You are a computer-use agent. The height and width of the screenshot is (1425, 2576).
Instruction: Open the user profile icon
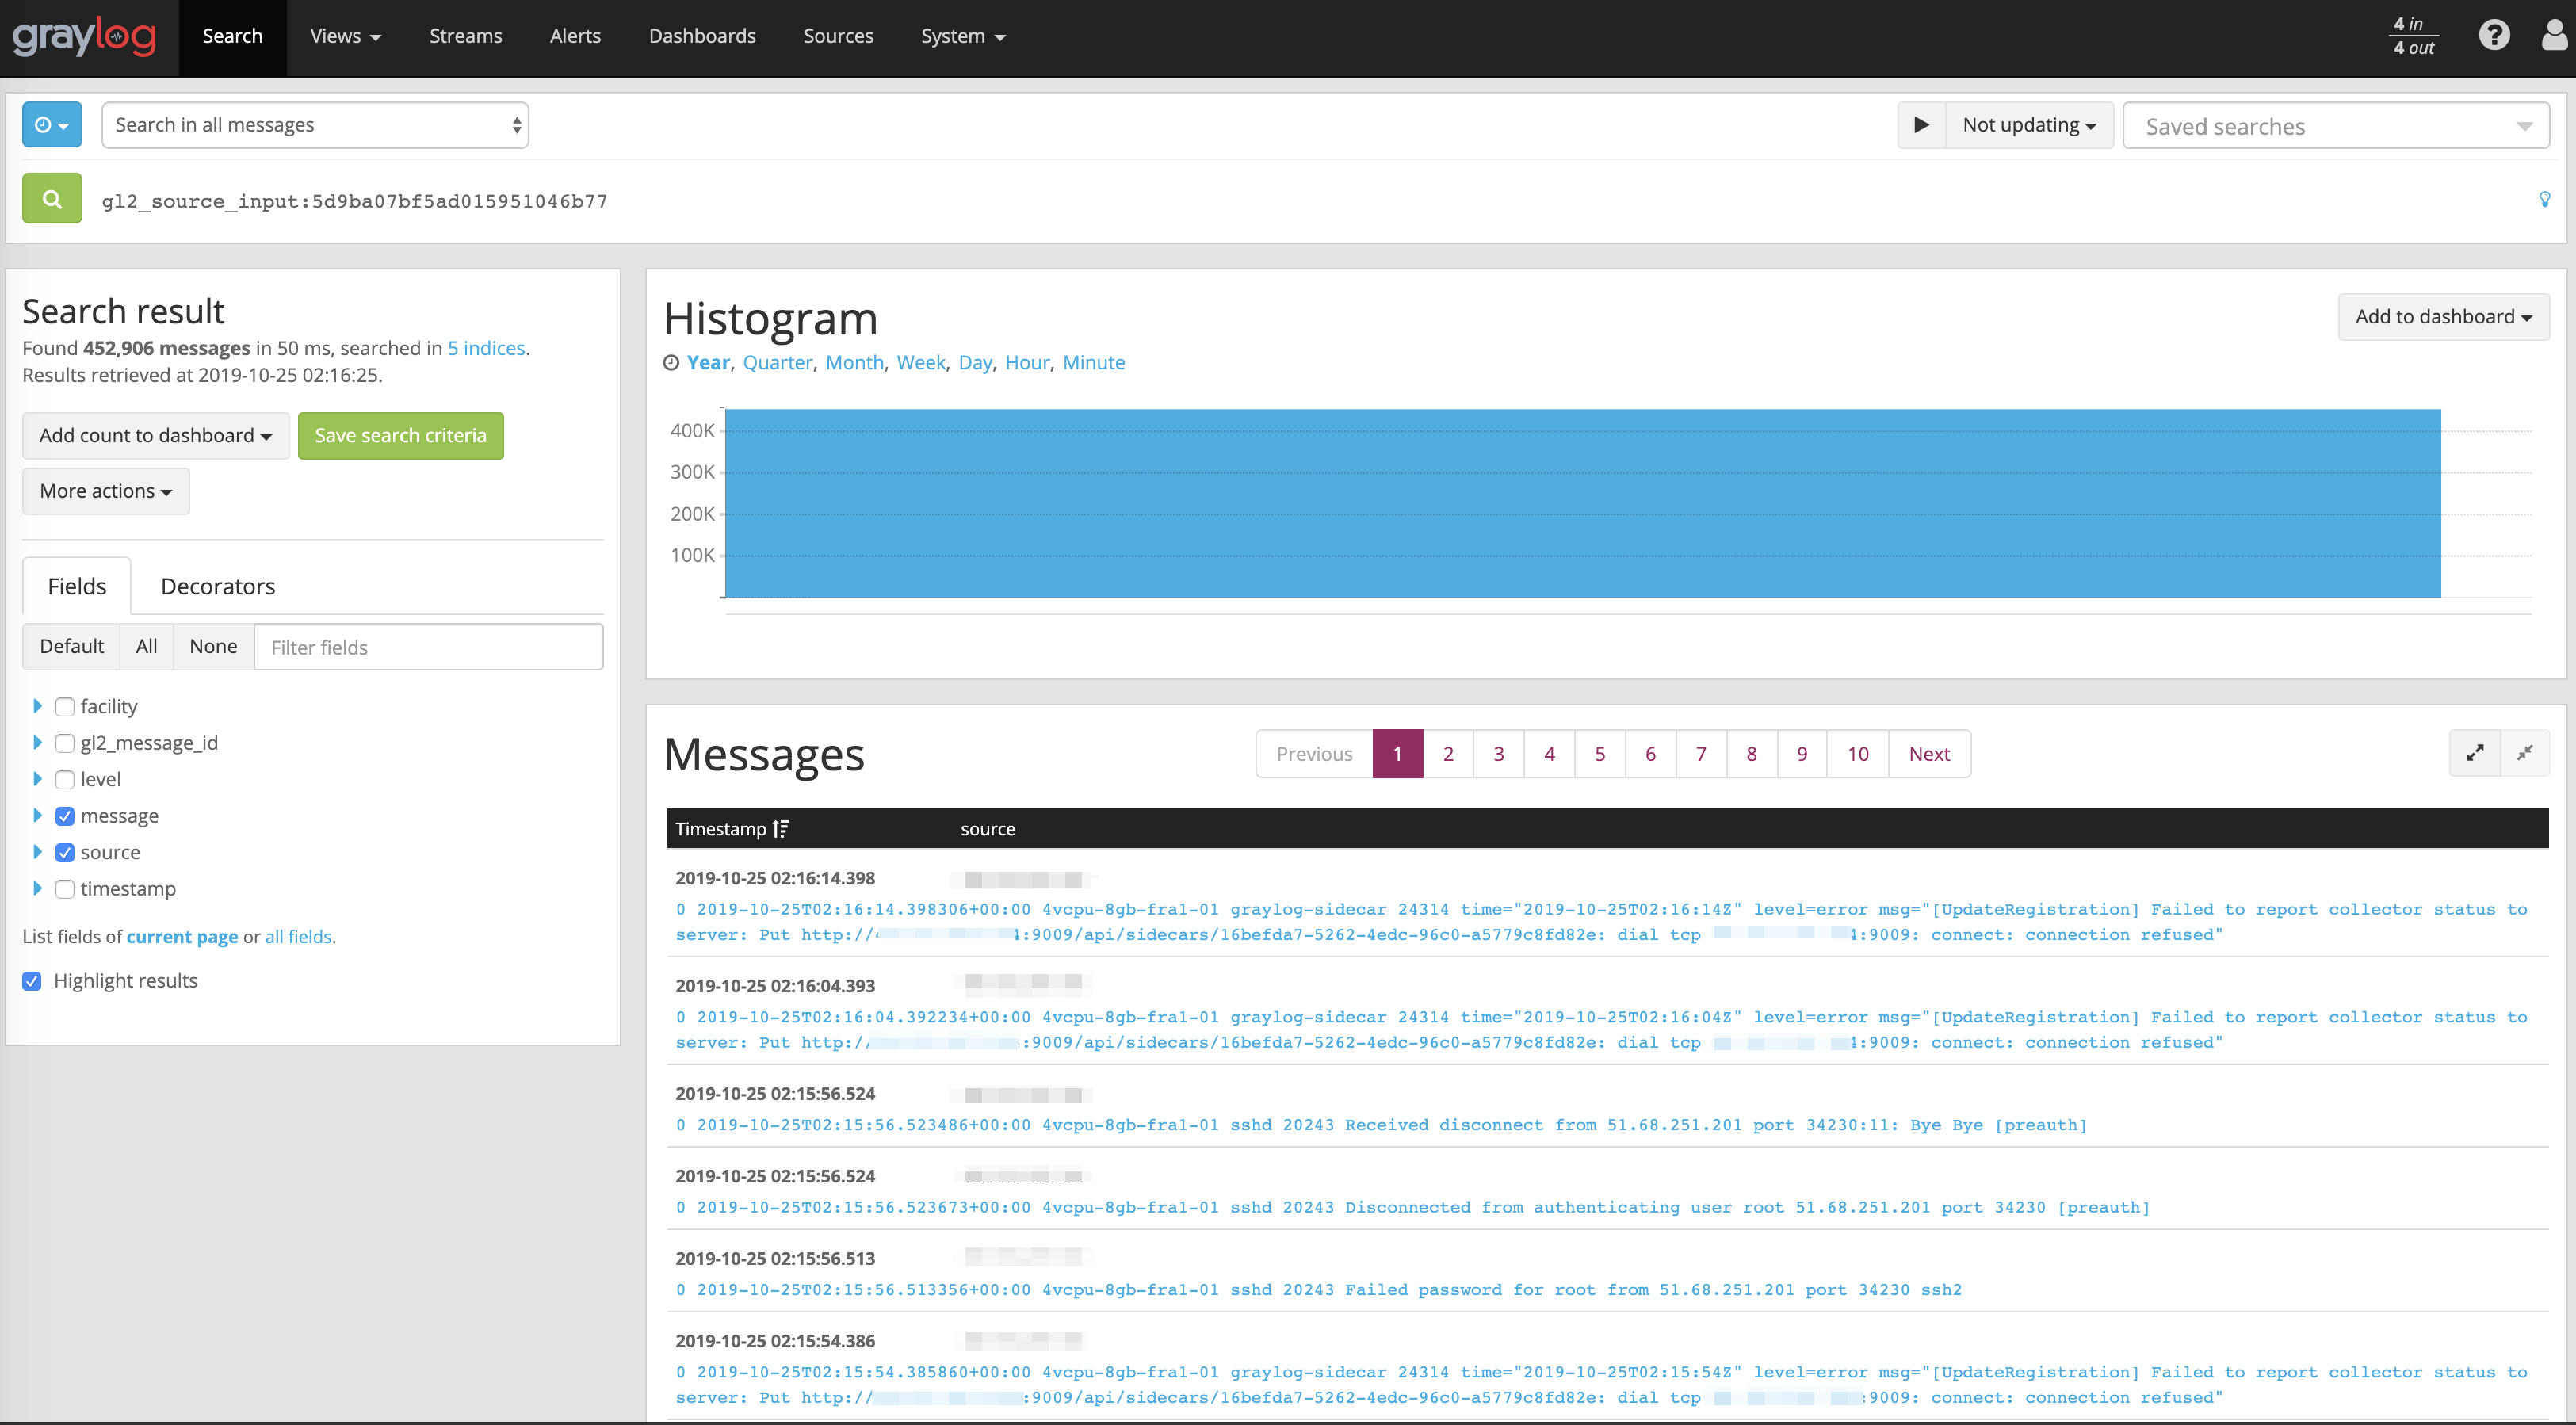[x=2552, y=35]
